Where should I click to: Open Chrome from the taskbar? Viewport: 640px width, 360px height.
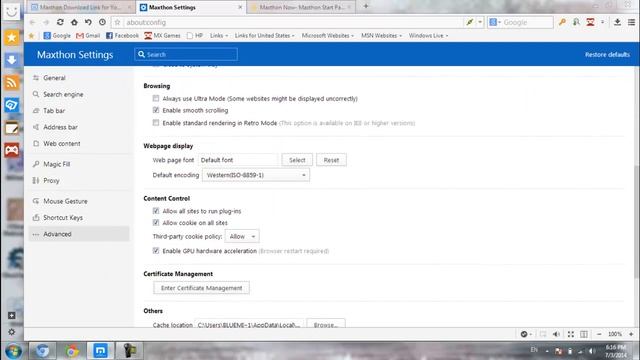72,351
